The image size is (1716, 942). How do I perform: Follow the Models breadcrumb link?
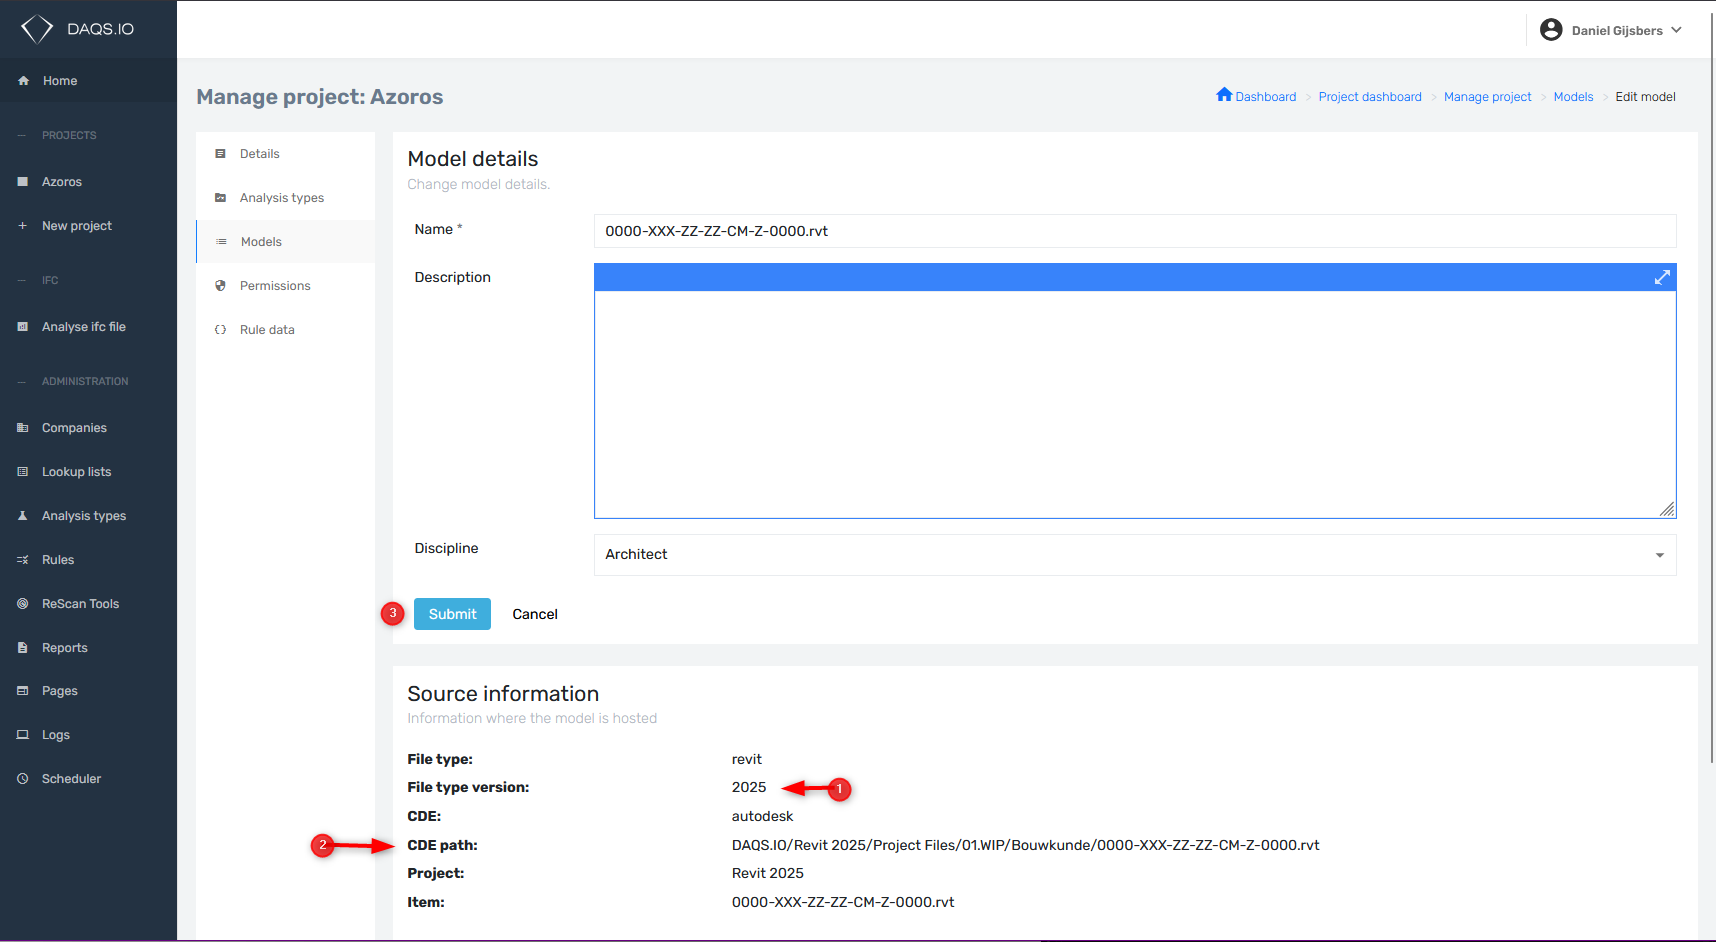1573,97
